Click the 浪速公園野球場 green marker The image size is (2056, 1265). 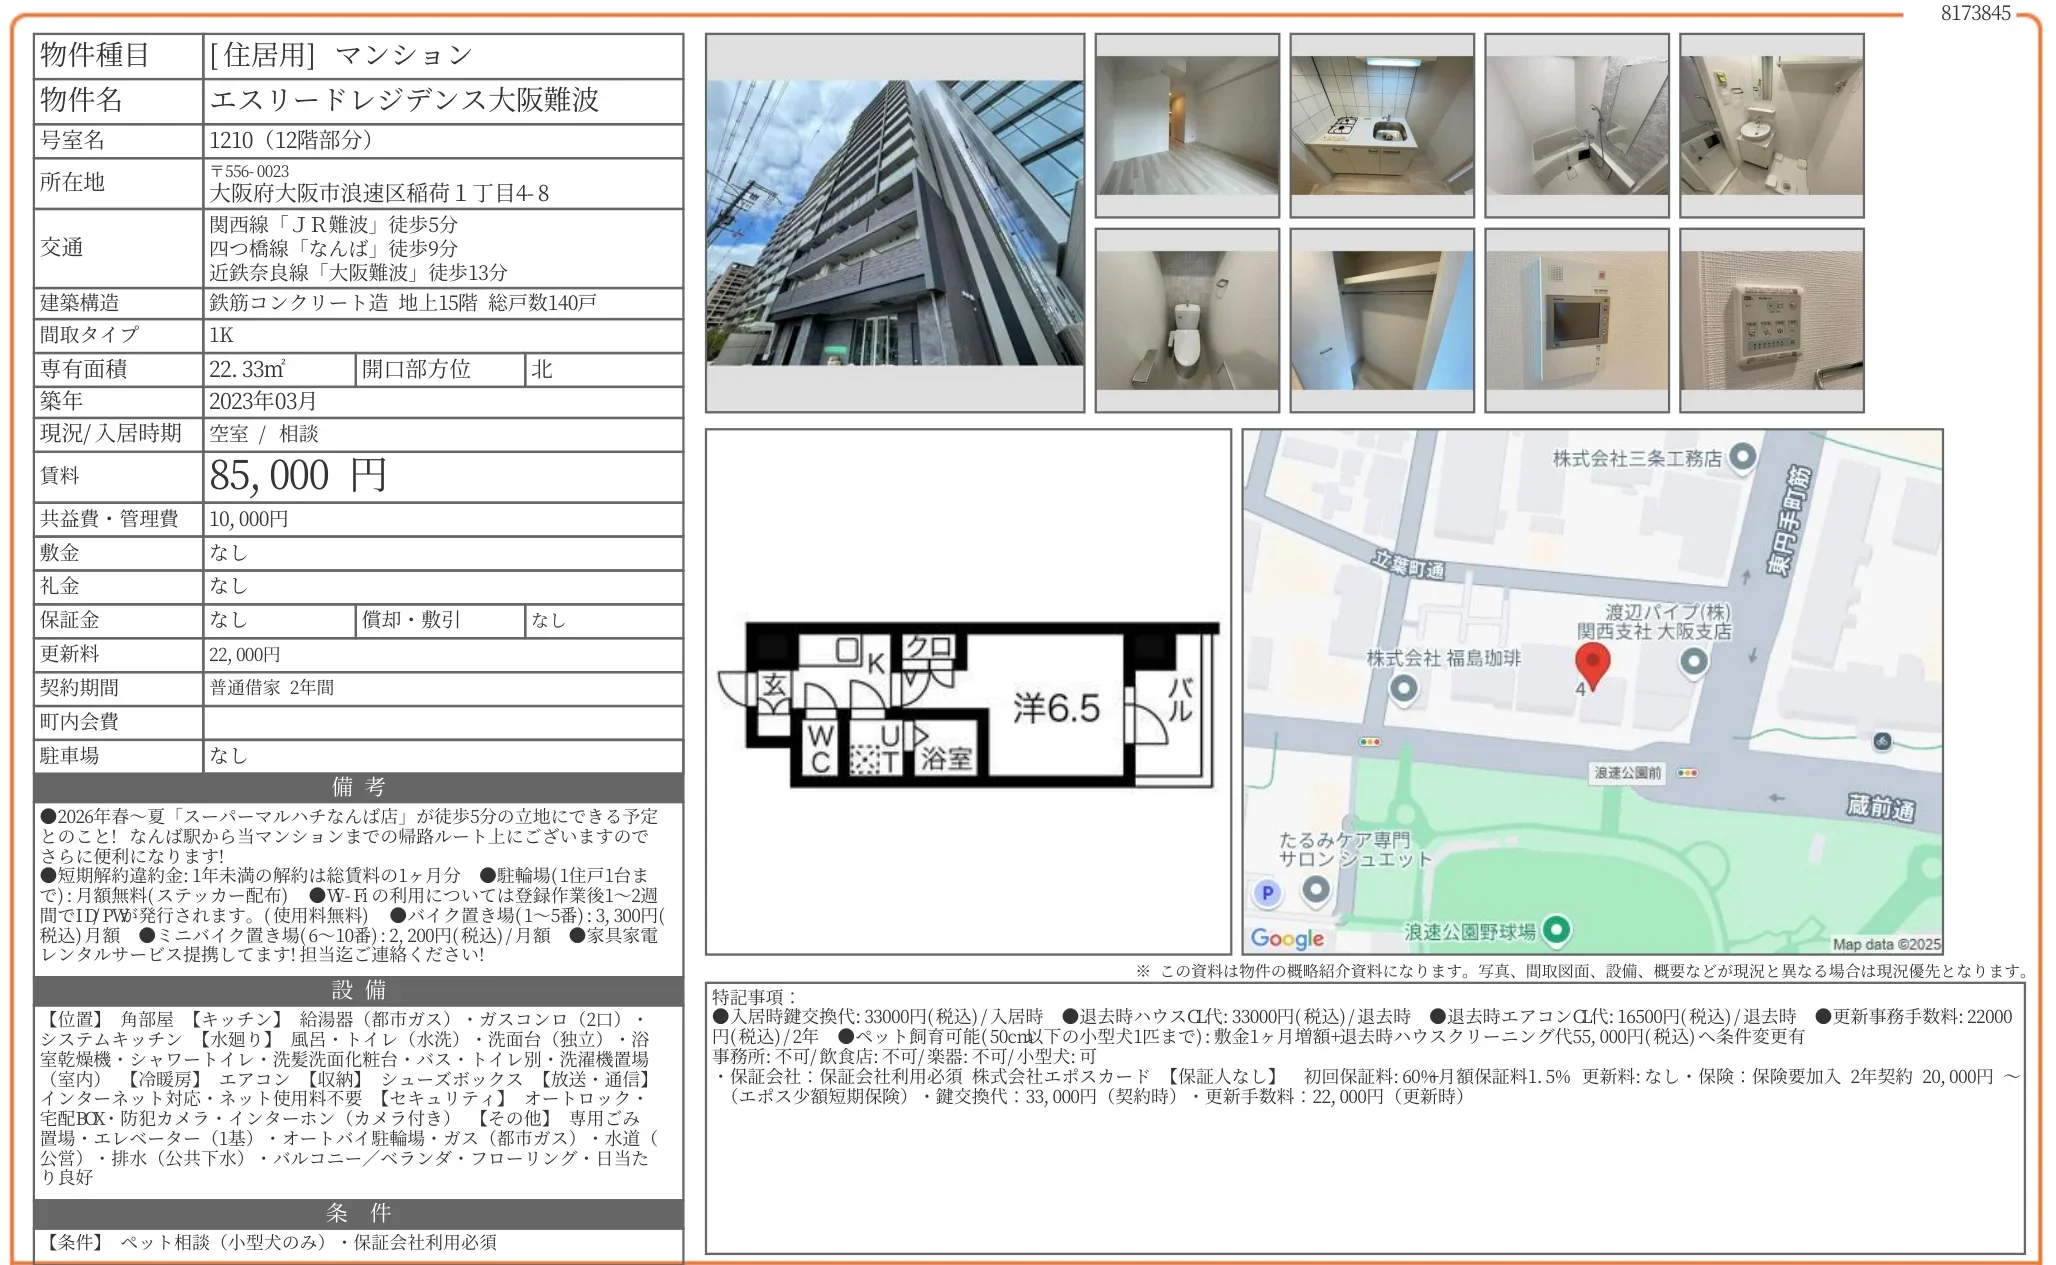(1555, 930)
